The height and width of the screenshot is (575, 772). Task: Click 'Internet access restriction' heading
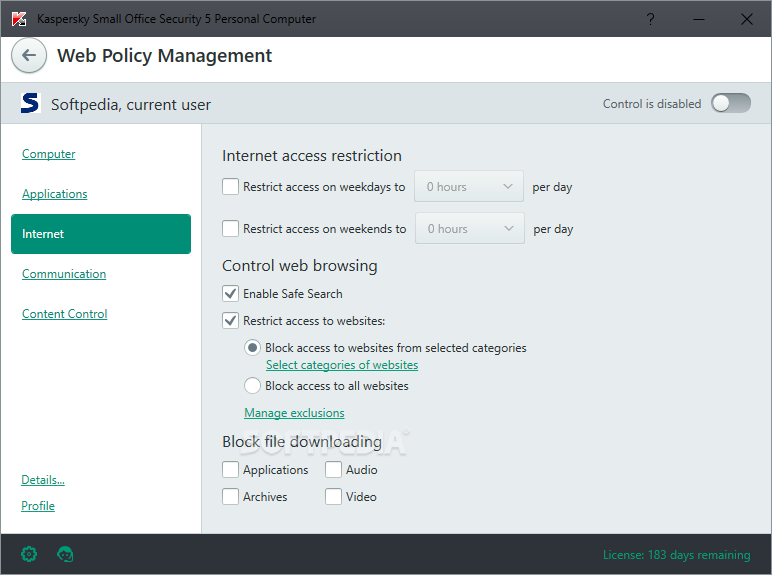[x=312, y=156]
